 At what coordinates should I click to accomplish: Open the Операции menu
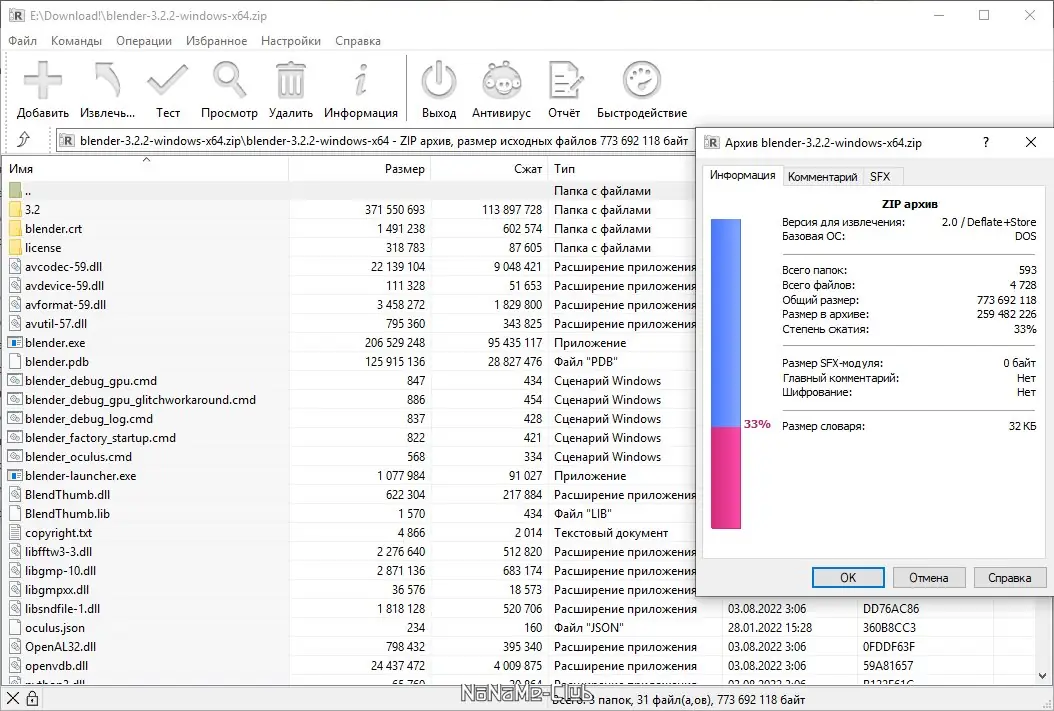coord(144,41)
